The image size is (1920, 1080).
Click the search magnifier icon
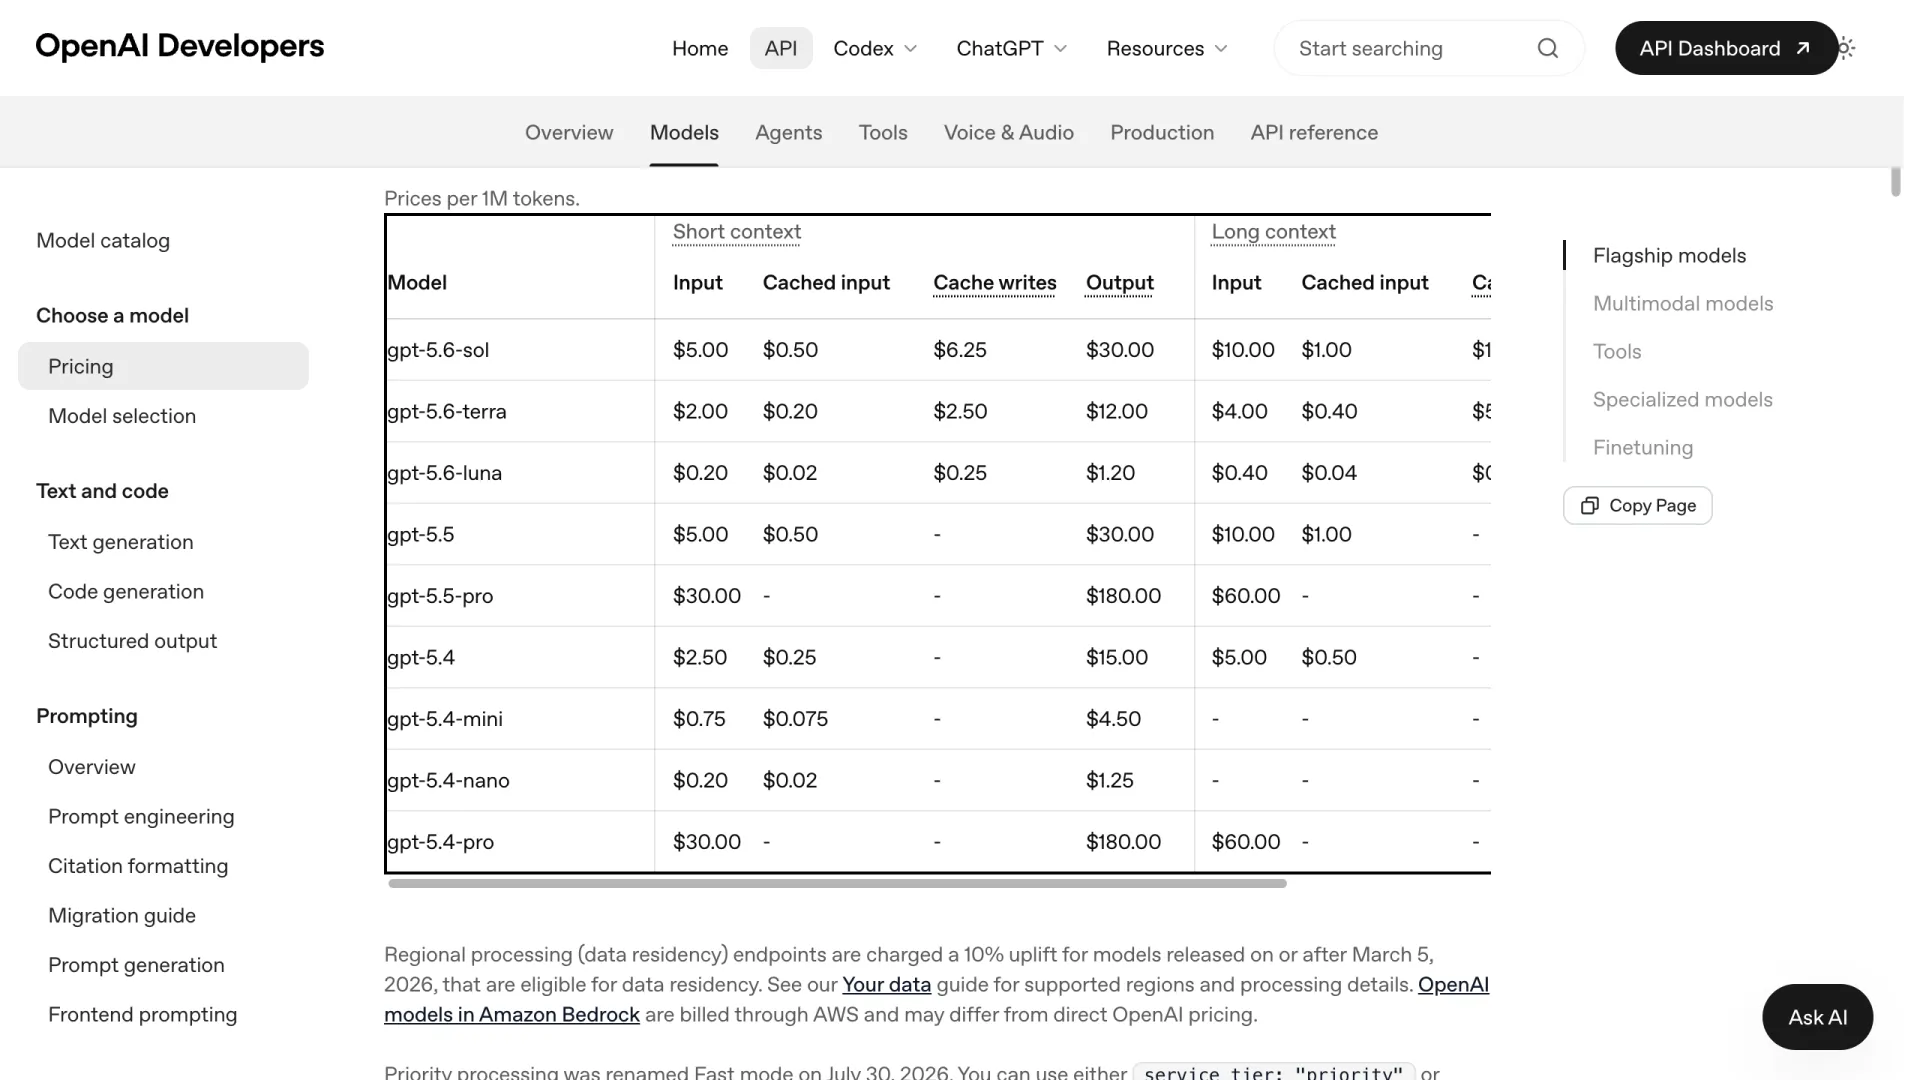[x=1547, y=48]
